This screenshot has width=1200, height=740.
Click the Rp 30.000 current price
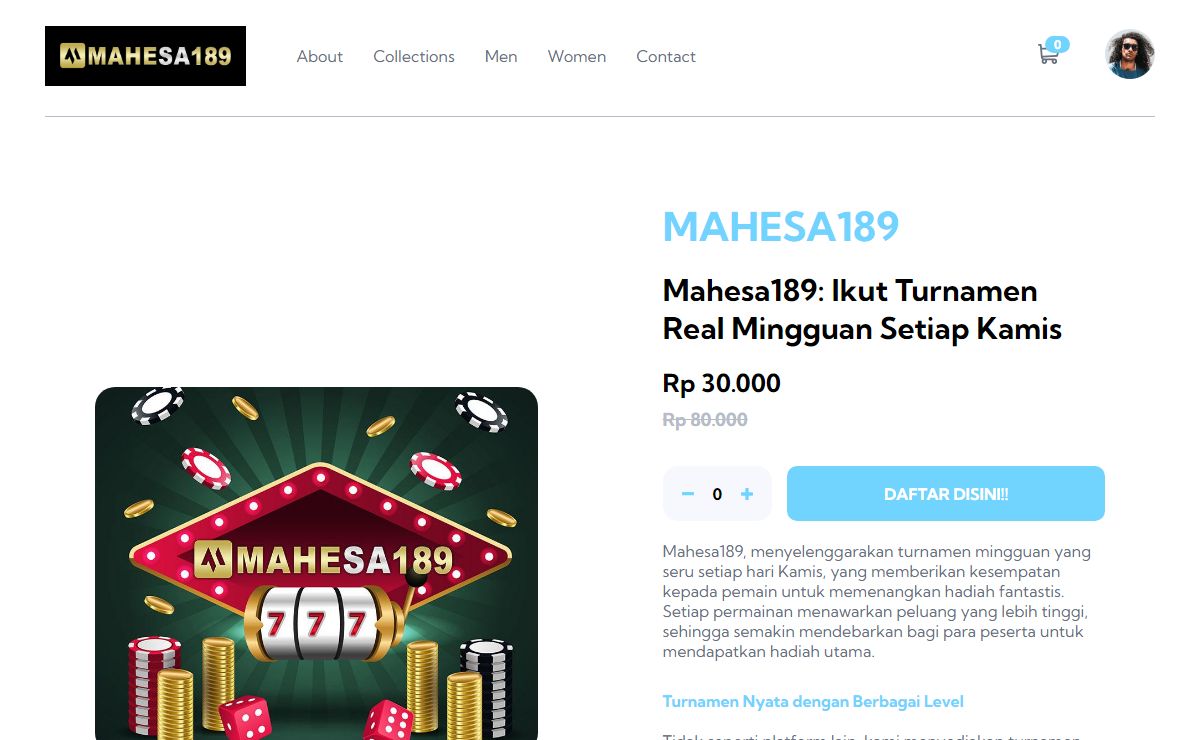click(722, 384)
